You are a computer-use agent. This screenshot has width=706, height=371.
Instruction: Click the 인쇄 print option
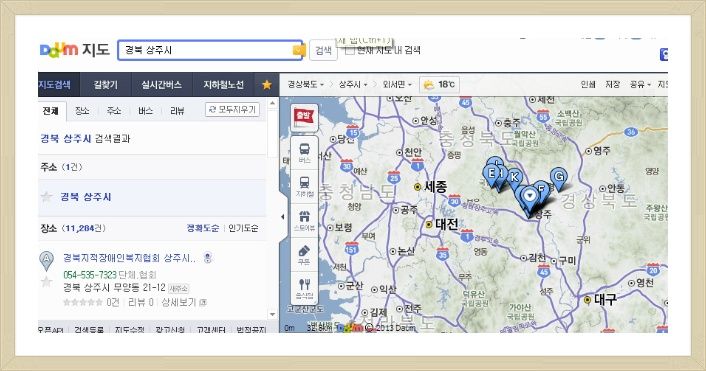click(588, 85)
